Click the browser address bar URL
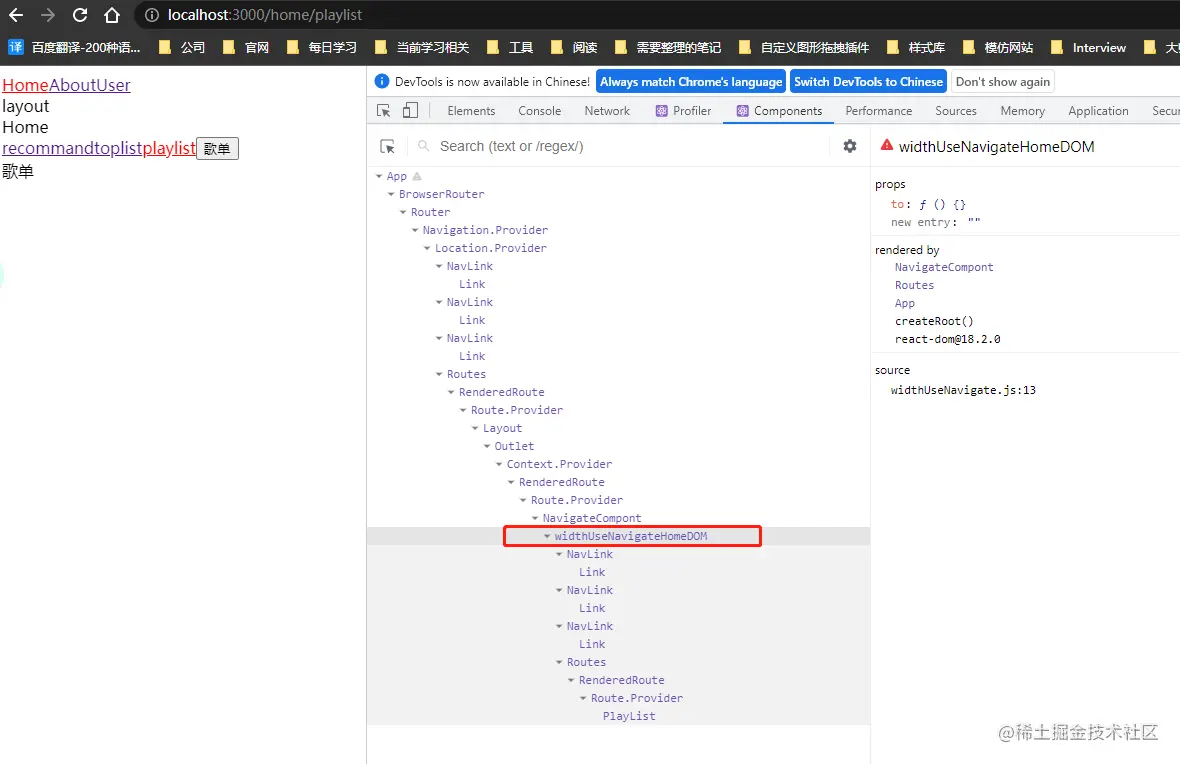Screen dimensions: 1180x764 point(265,15)
